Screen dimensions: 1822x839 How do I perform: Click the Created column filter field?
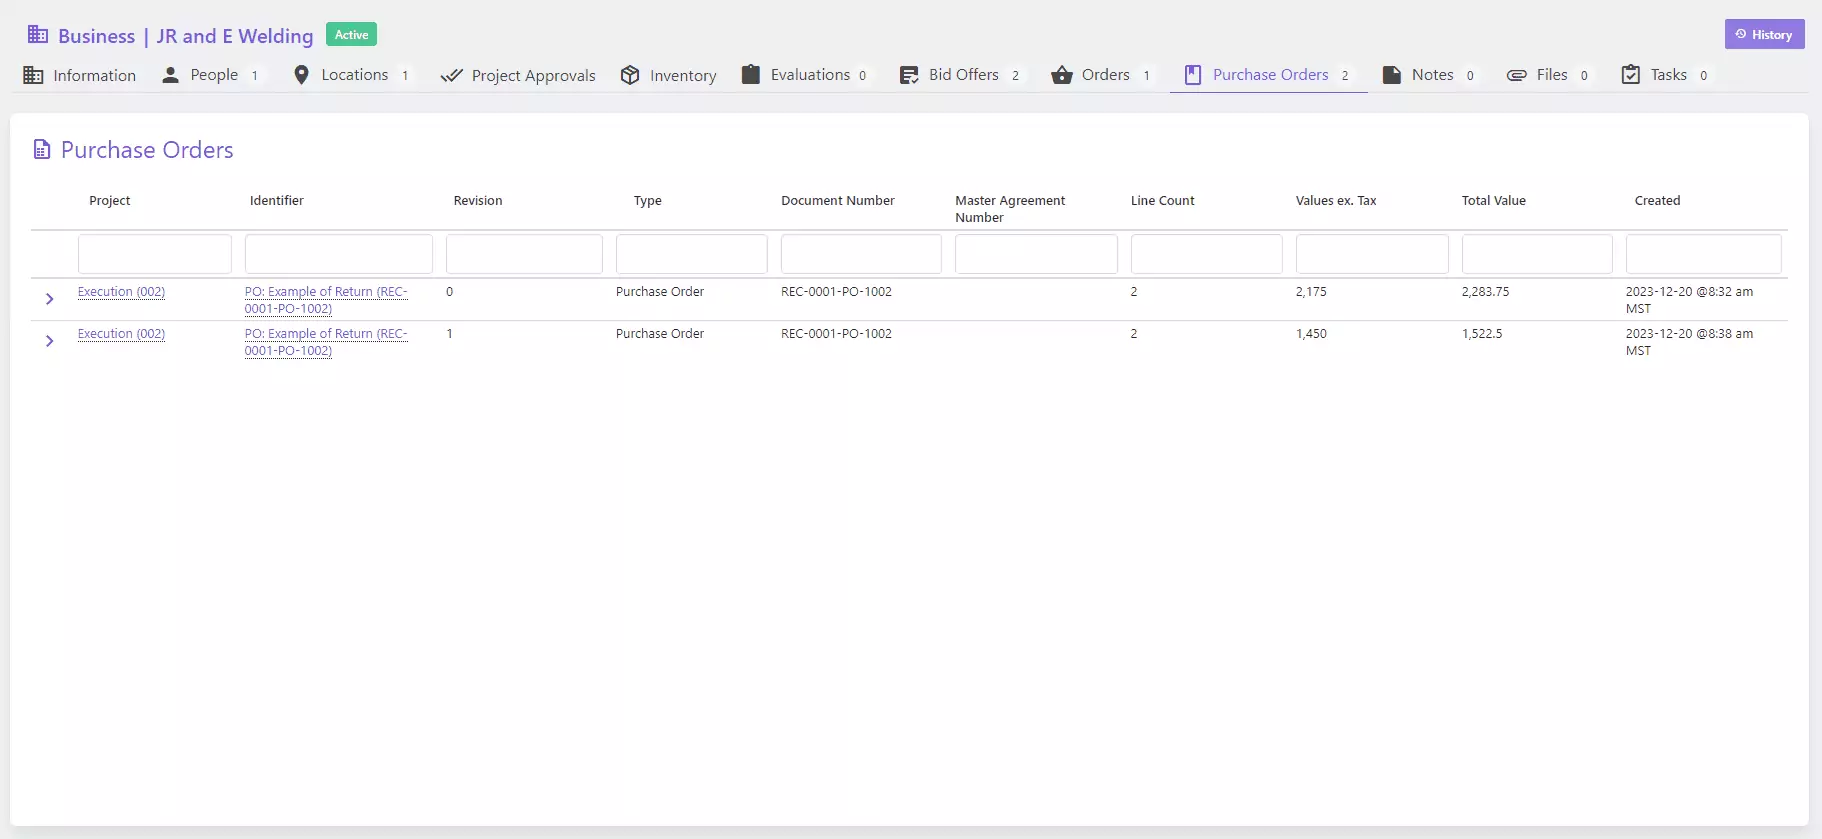[x=1704, y=254]
